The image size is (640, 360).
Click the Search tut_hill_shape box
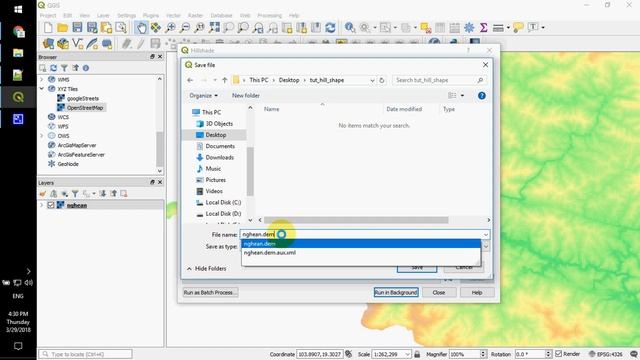(439, 80)
